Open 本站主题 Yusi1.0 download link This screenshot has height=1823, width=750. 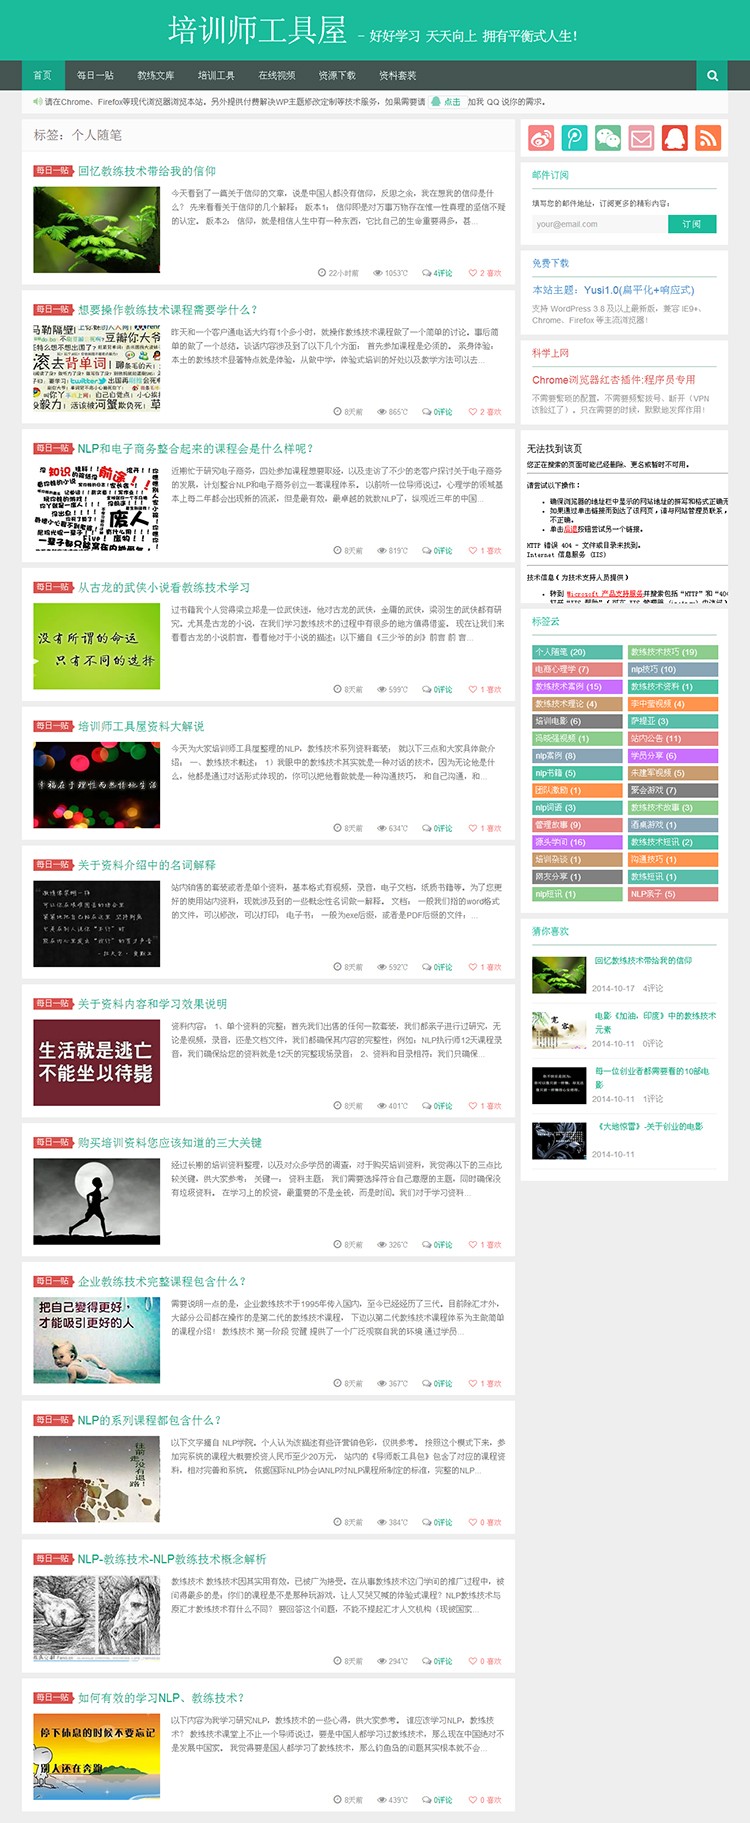point(613,290)
